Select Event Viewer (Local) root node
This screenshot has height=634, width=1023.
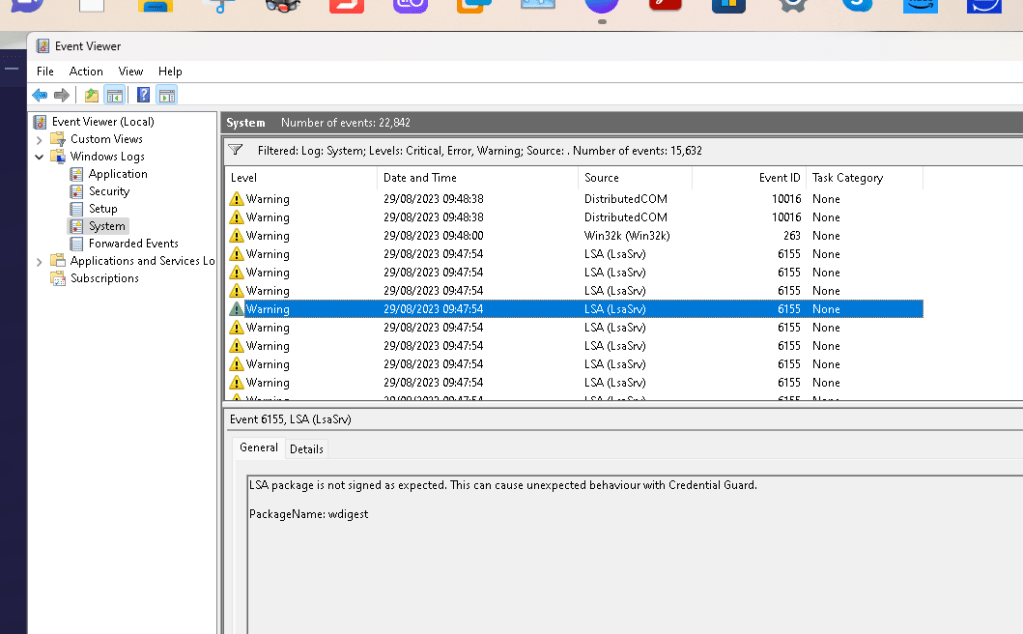[103, 122]
